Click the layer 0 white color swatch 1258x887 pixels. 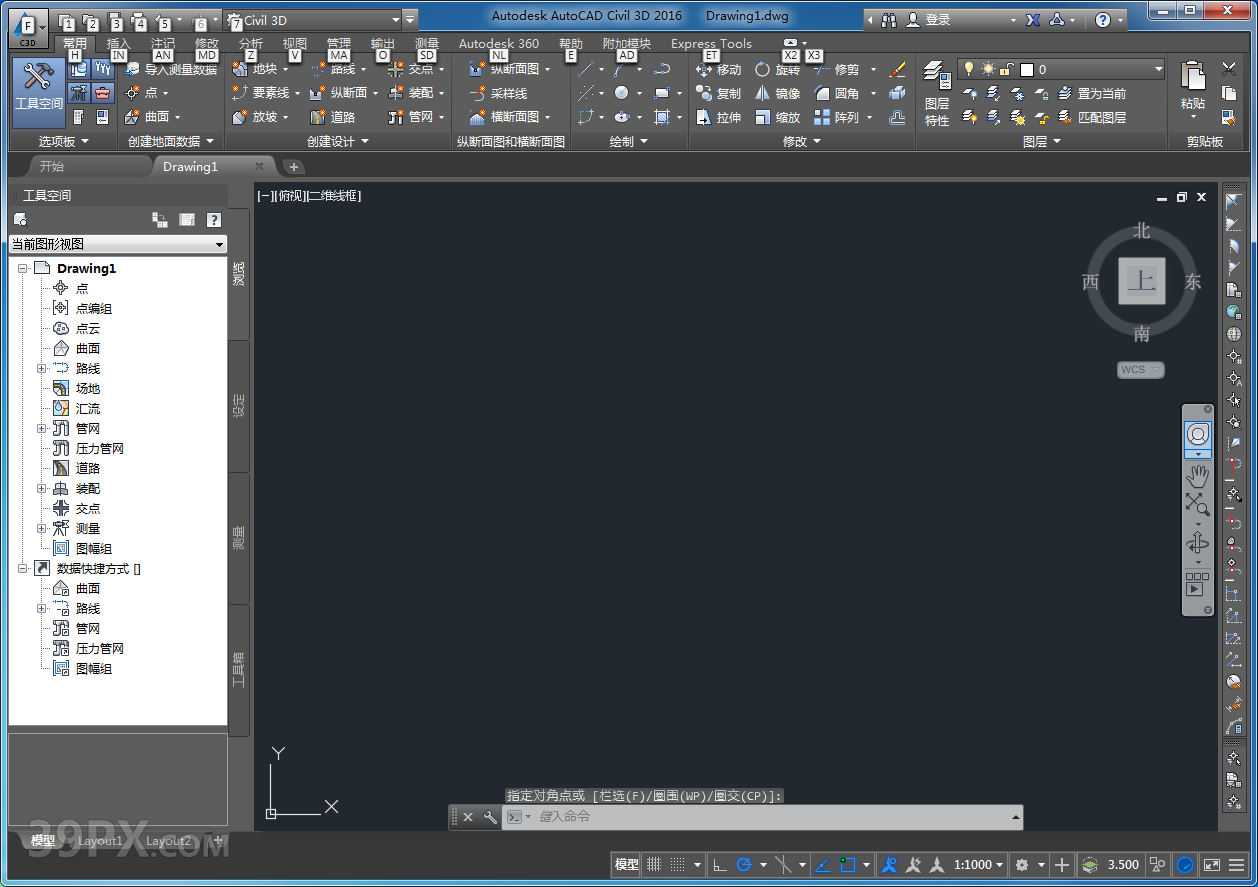tap(1026, 69)
